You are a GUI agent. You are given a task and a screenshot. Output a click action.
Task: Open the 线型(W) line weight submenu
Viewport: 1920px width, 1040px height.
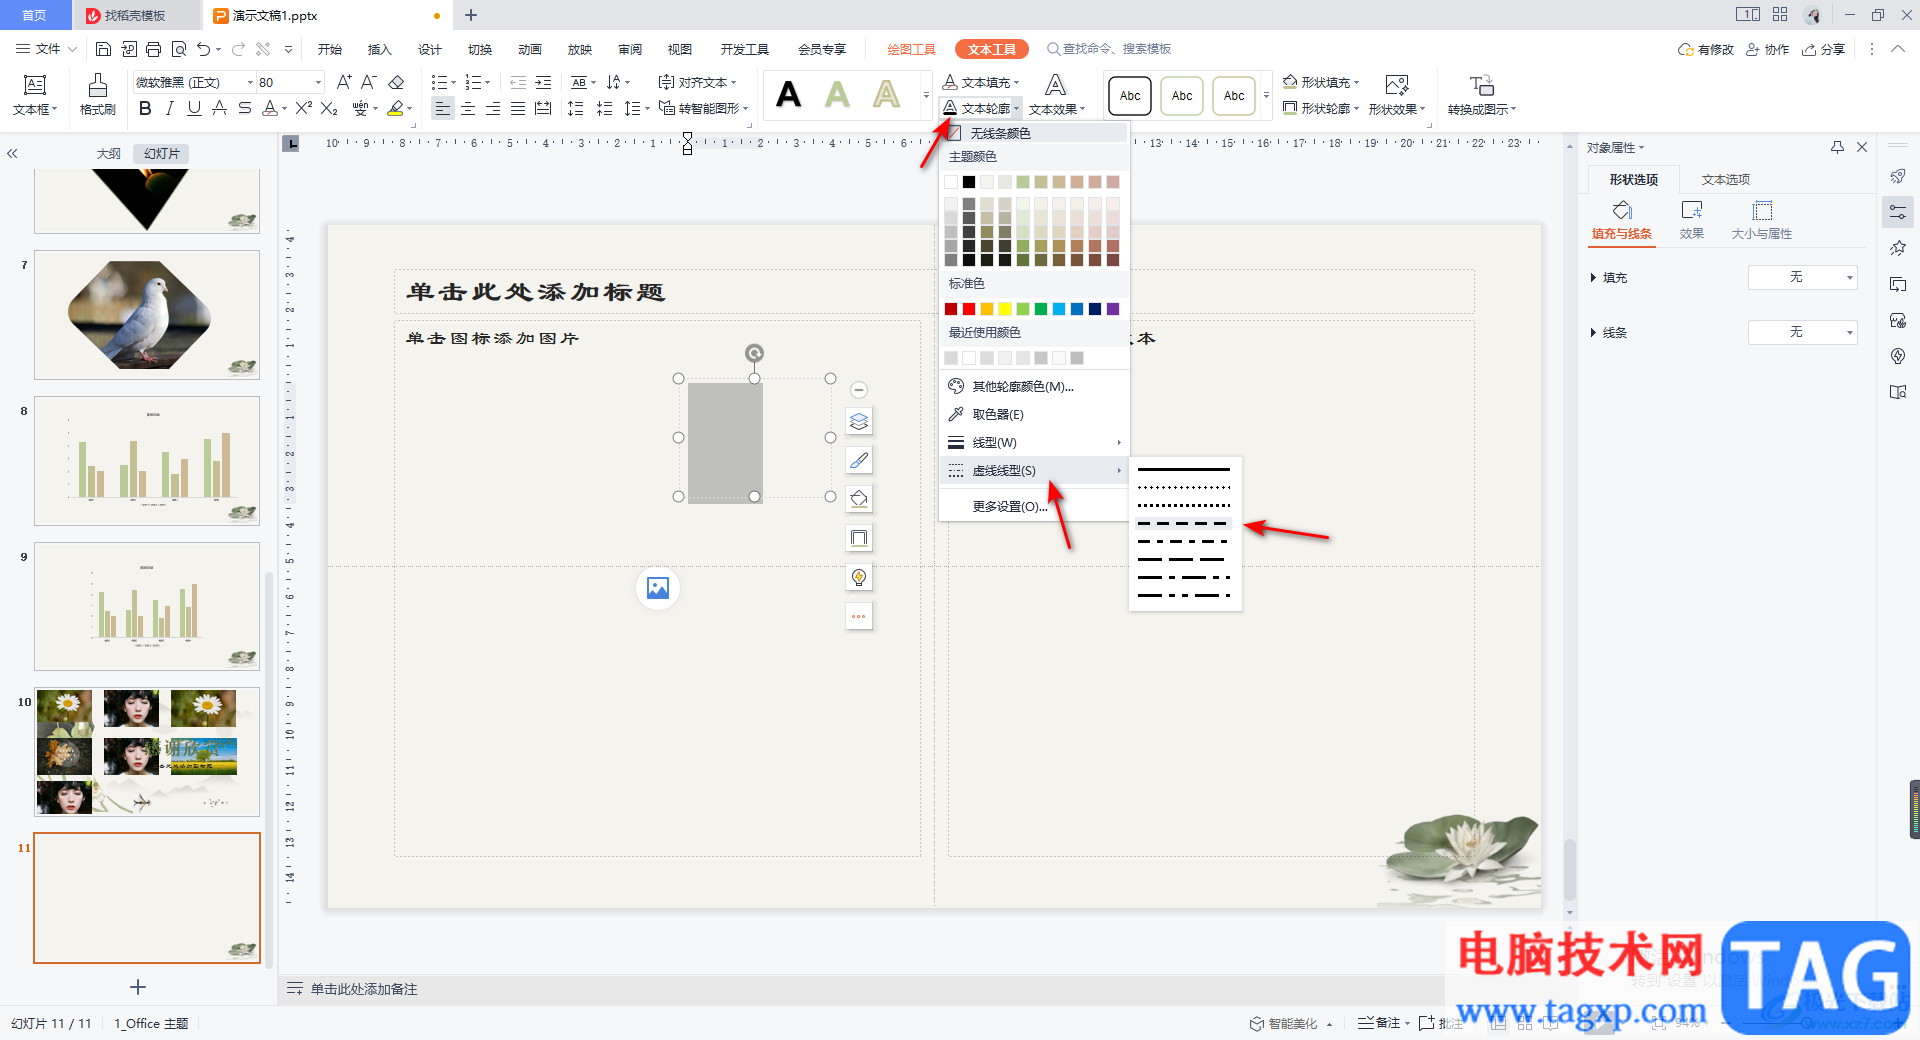click(x=1034, y=442)
